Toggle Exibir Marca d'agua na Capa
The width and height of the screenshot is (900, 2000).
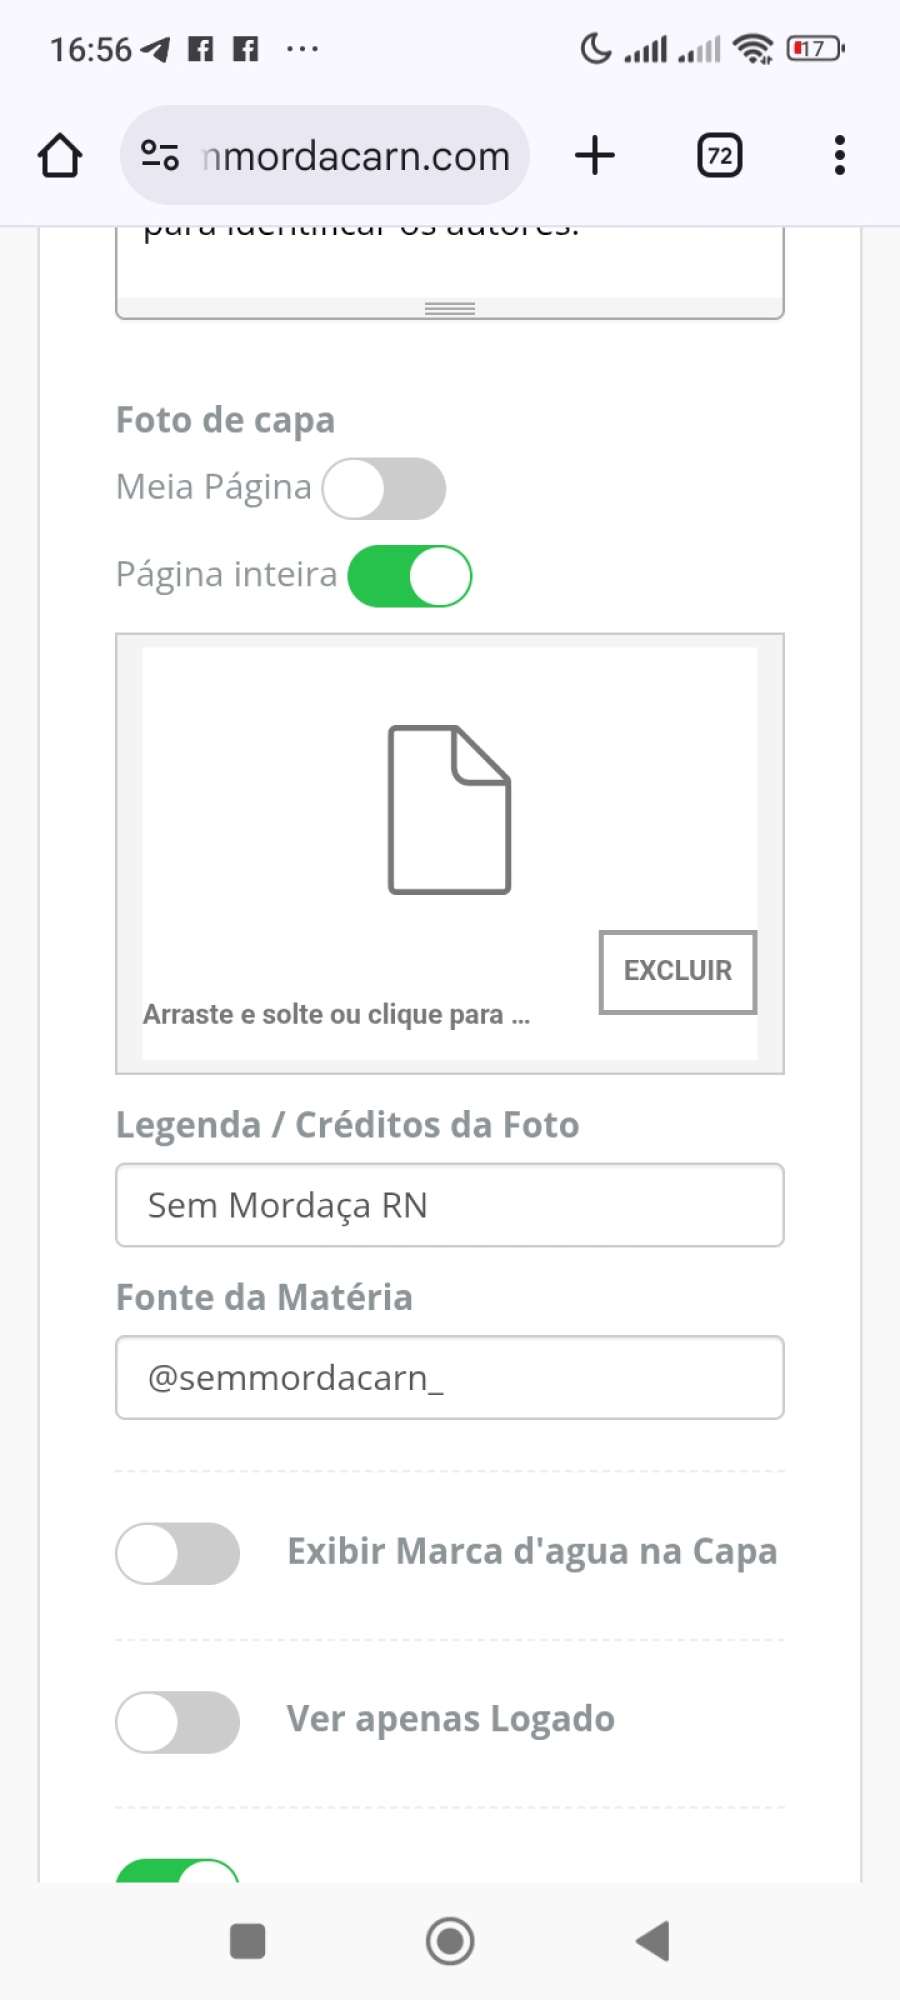[x=178, y=1553]
